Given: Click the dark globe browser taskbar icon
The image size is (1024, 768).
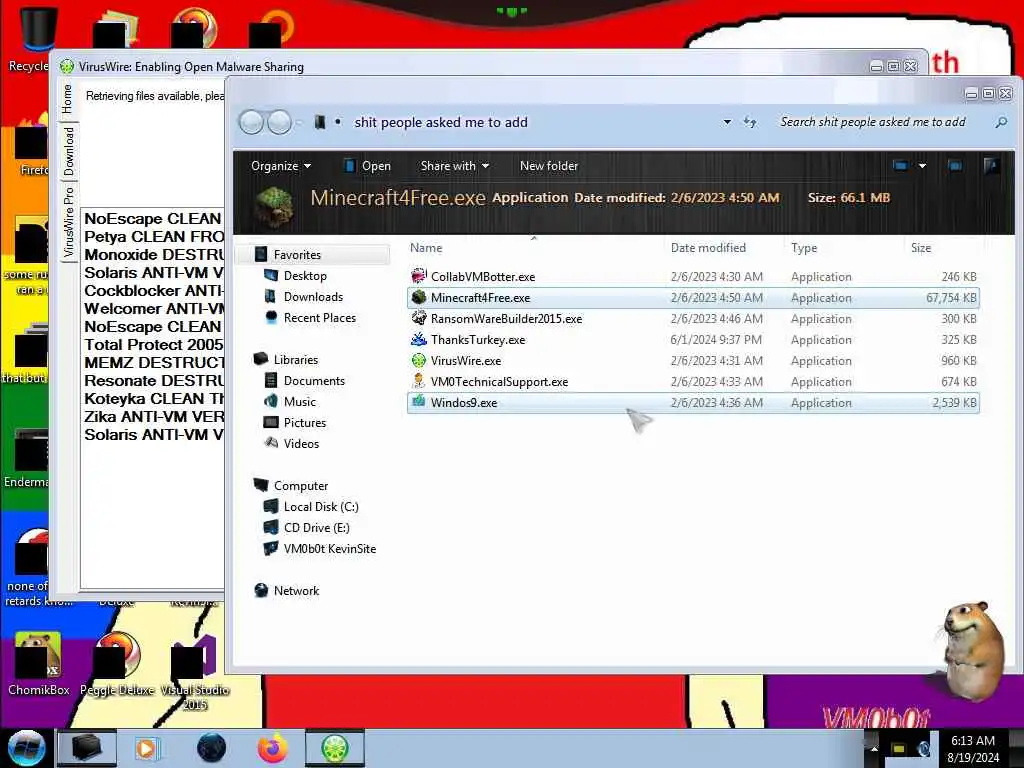Looking at the screenshot, I should (211, 748).
